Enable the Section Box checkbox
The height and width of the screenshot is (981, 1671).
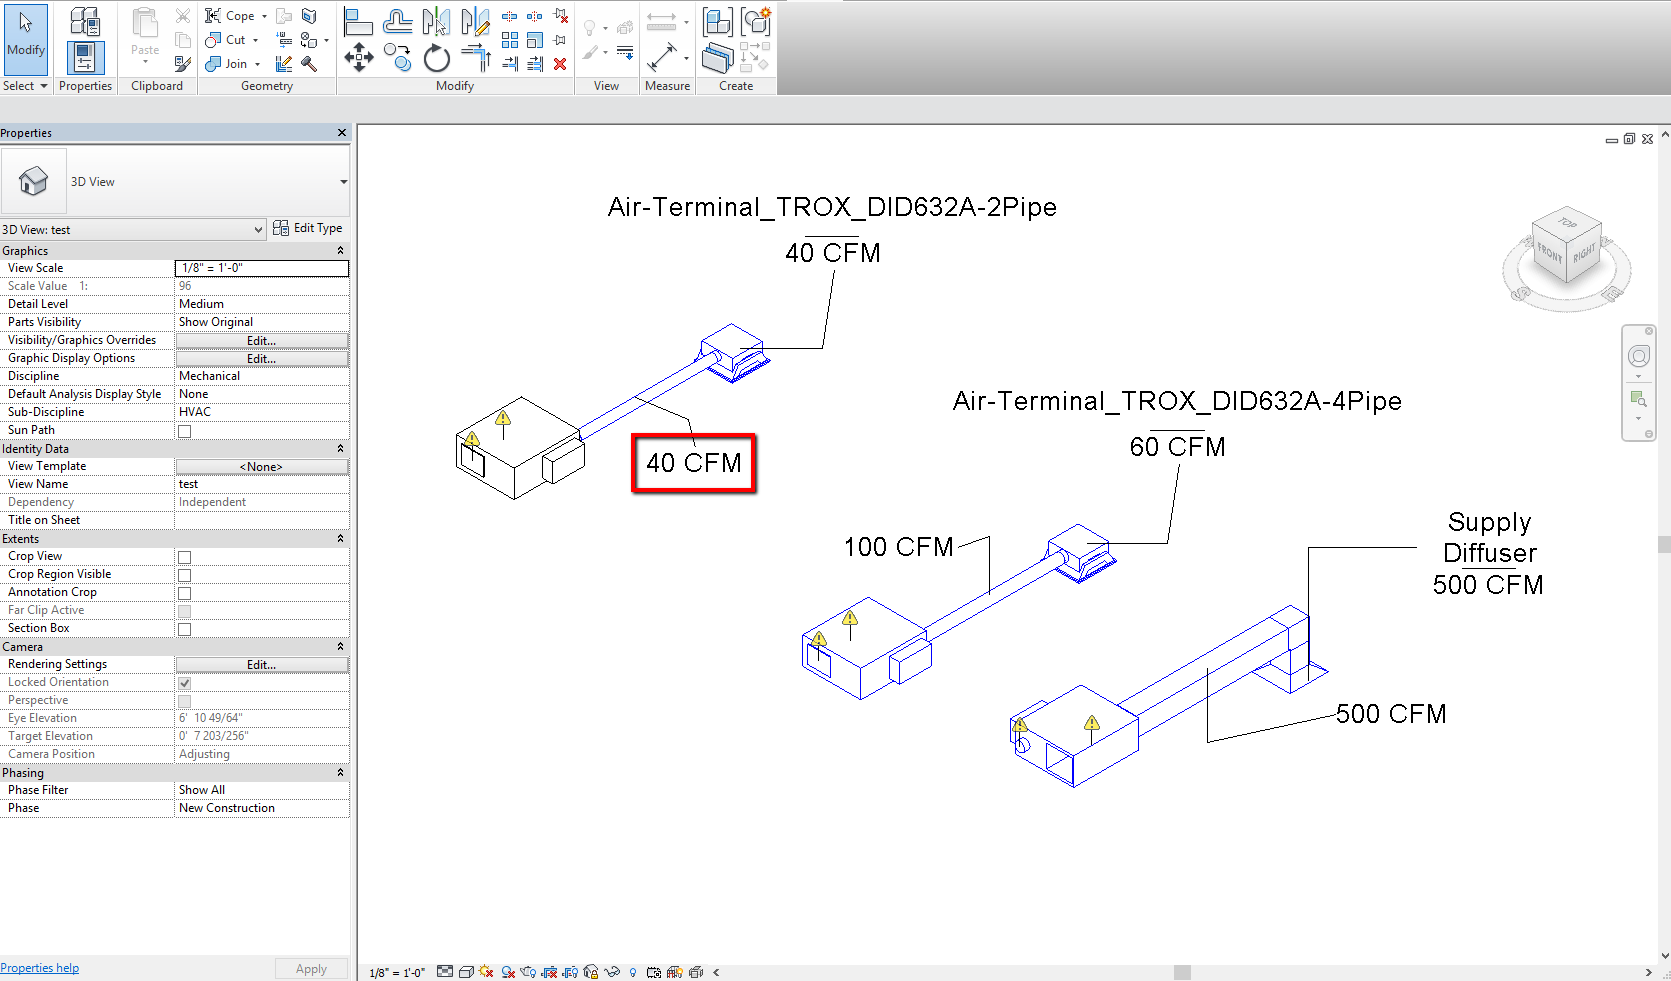(x=184, y=629)
